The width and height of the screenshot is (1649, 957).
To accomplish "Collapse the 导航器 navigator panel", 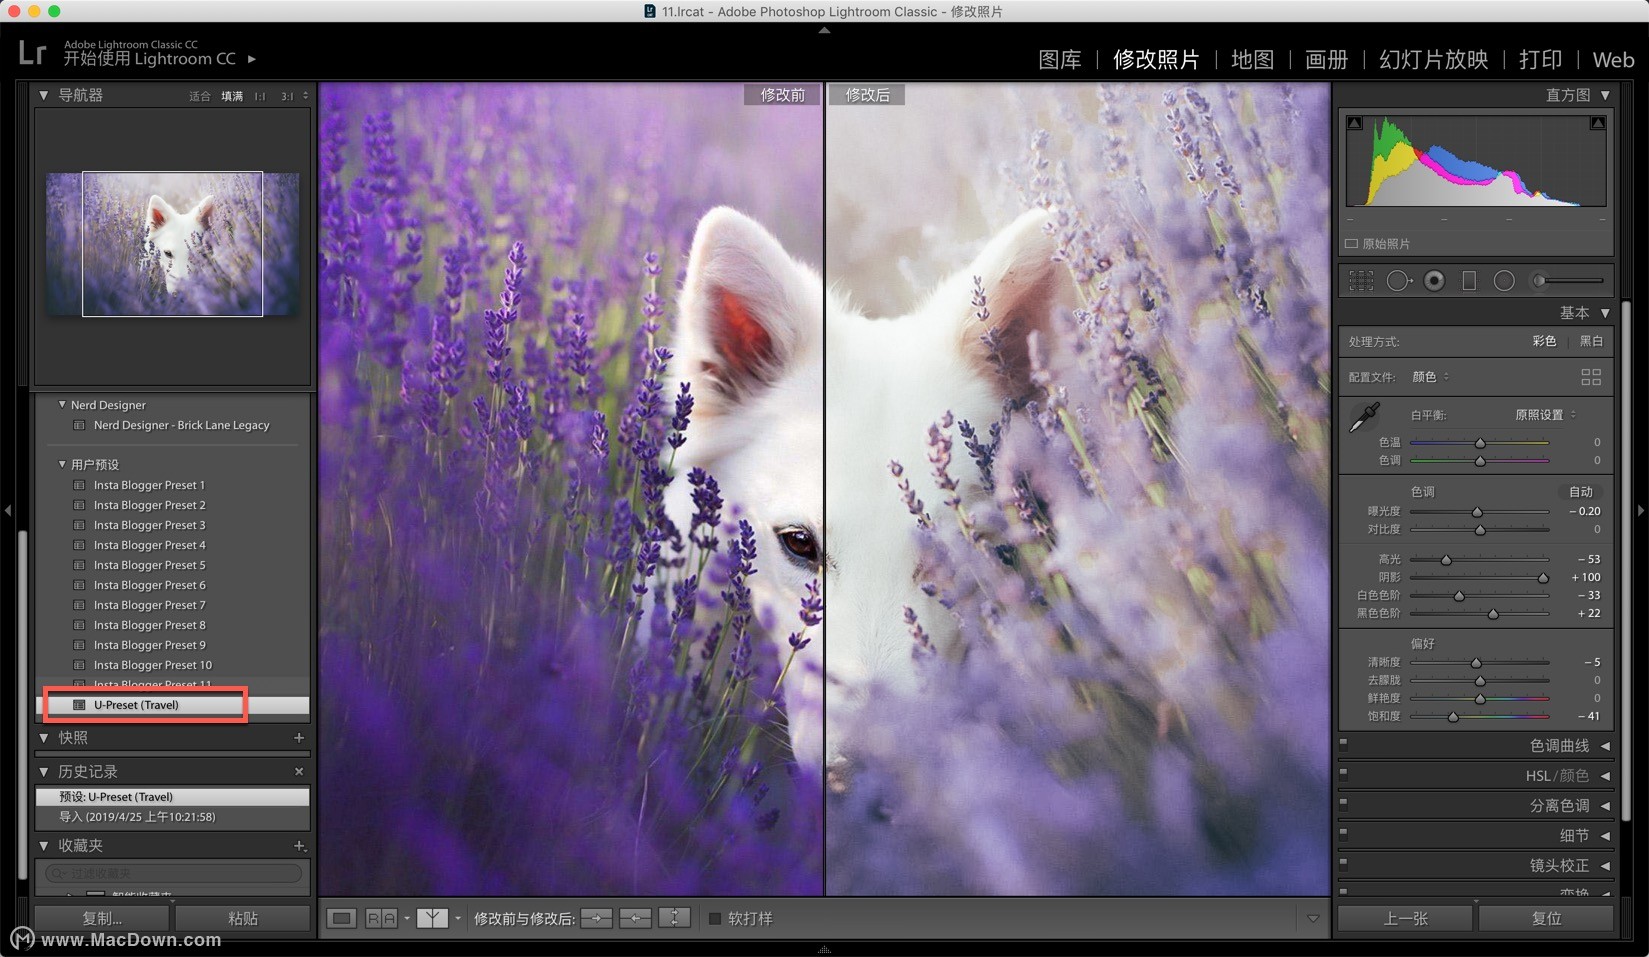I will tap(44, 95).
